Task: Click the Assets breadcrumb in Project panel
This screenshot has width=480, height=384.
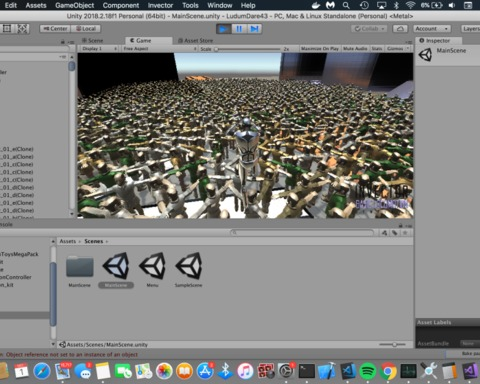Action: point(68,241)
